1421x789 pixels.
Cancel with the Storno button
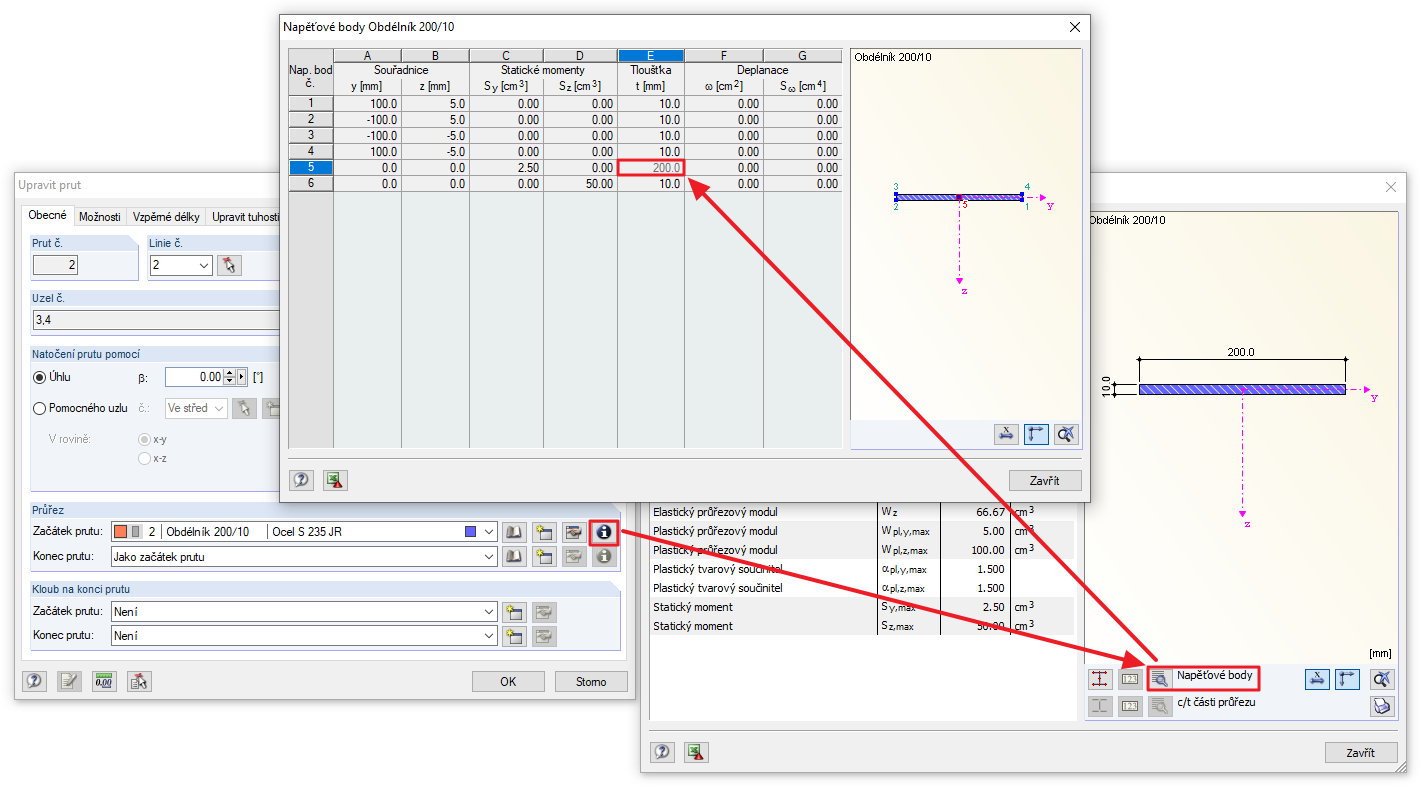coord(591,682)
